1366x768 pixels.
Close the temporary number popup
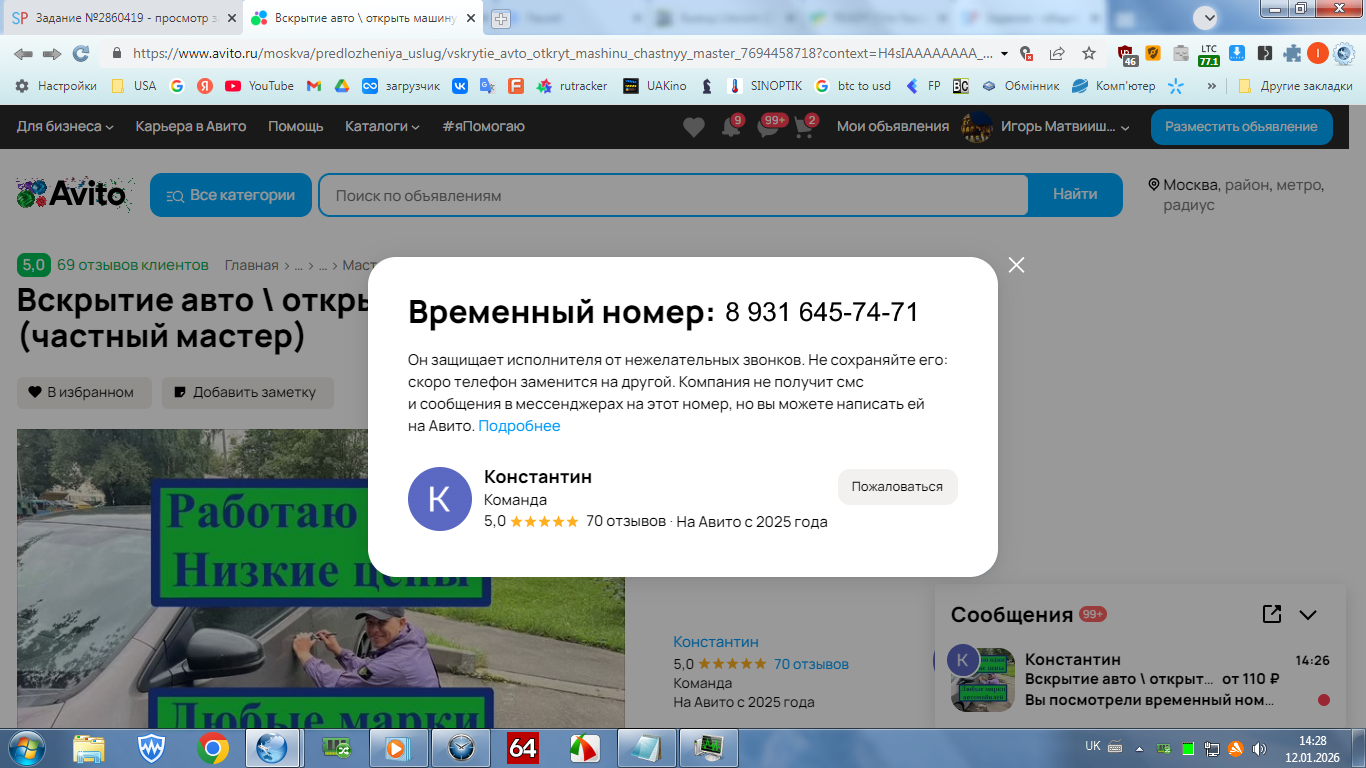[x=1016, y=265]
